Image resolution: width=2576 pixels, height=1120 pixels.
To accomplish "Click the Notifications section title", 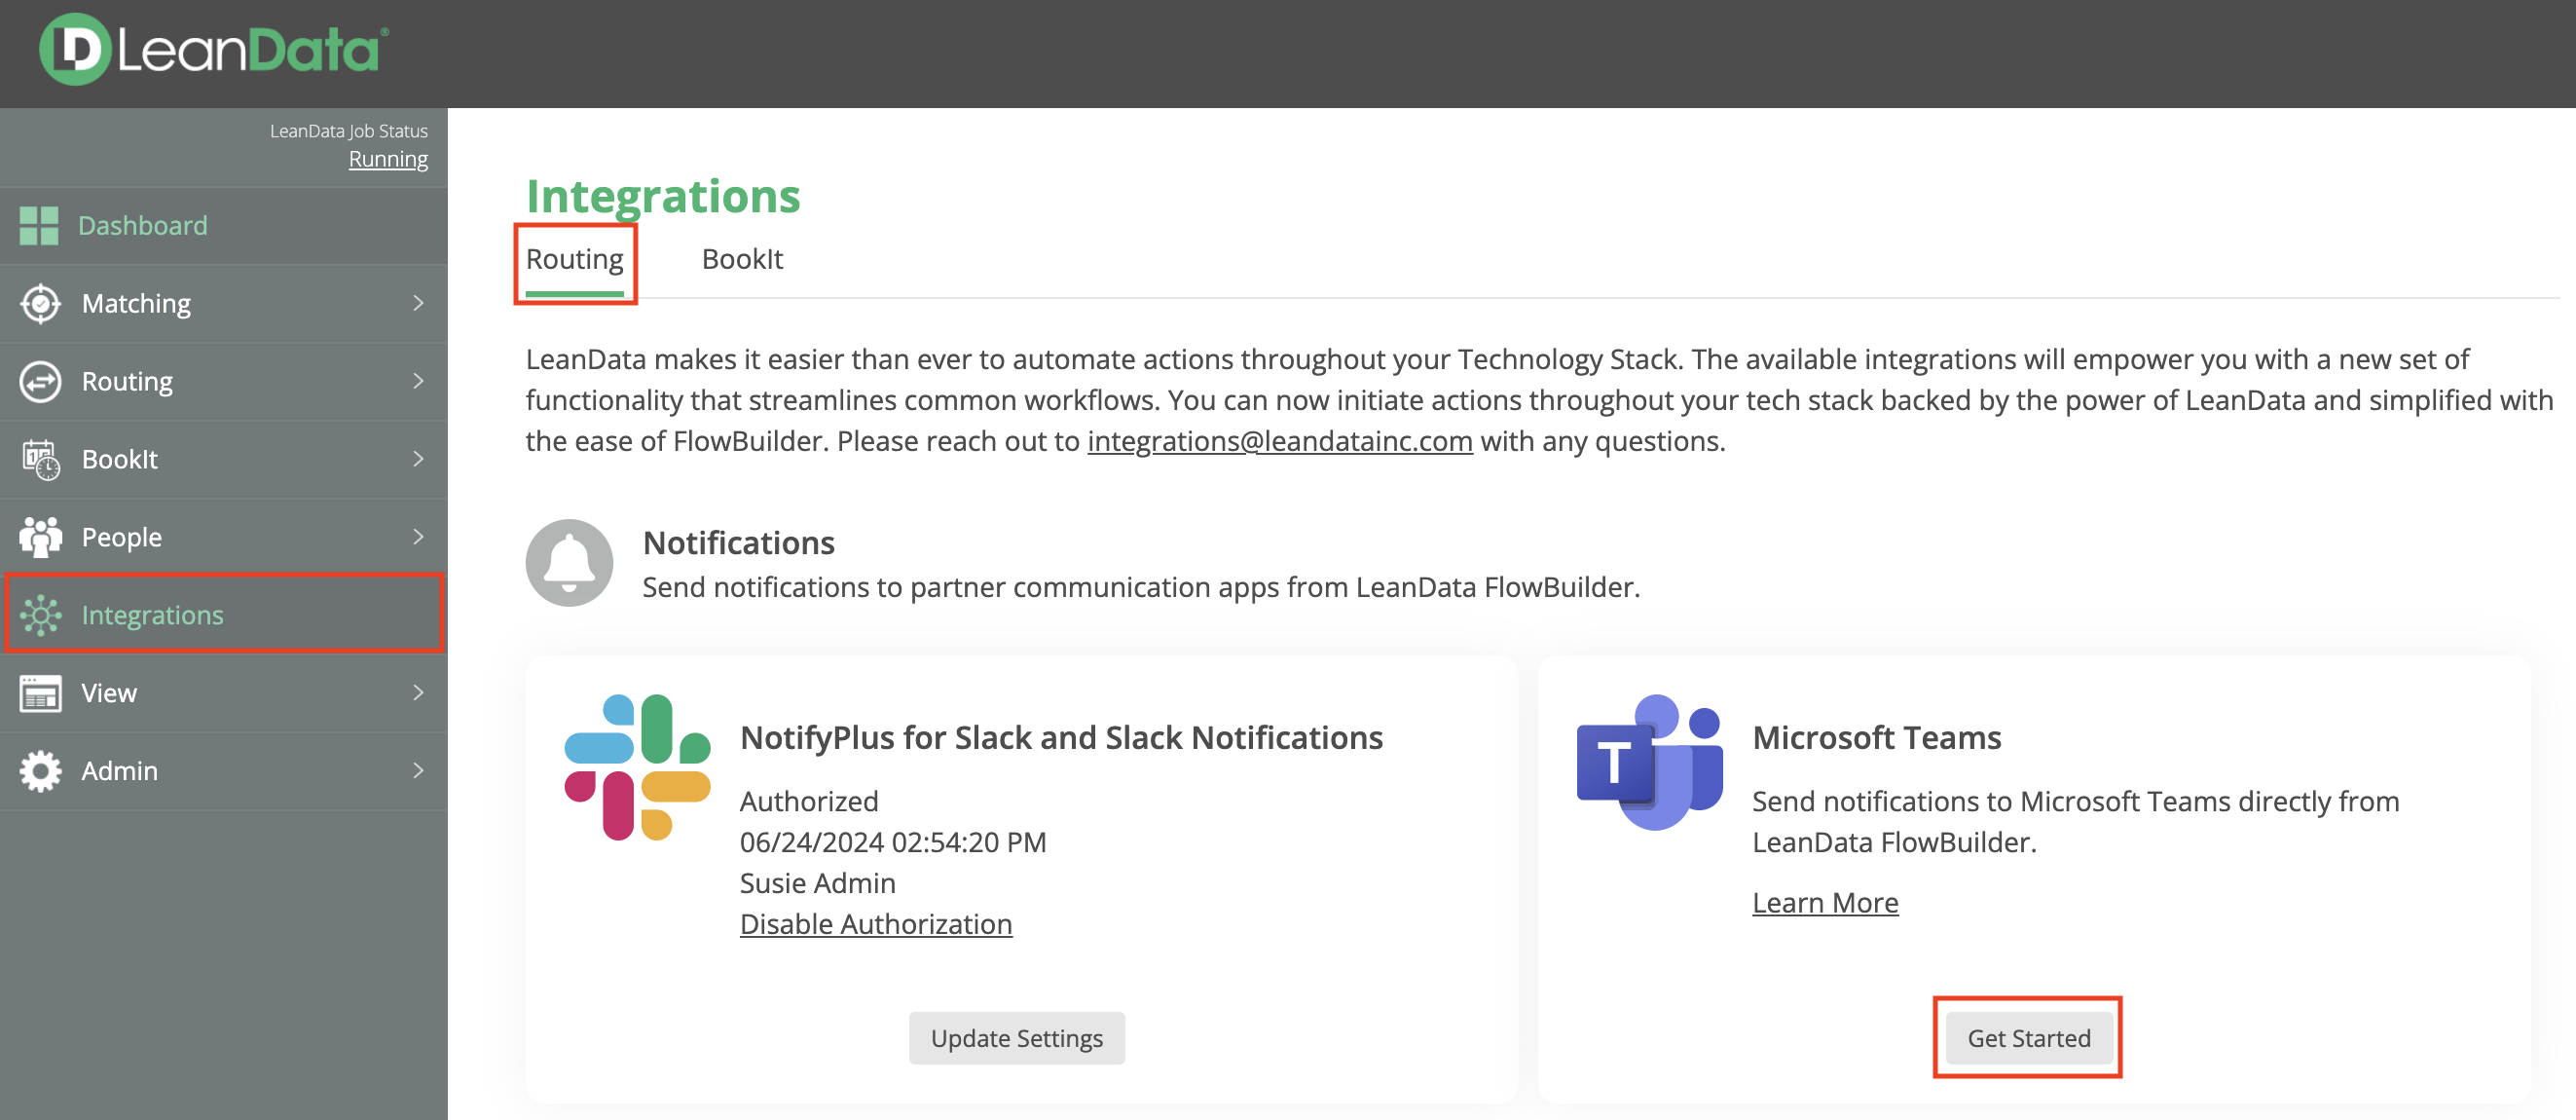I will coord(739,543).
